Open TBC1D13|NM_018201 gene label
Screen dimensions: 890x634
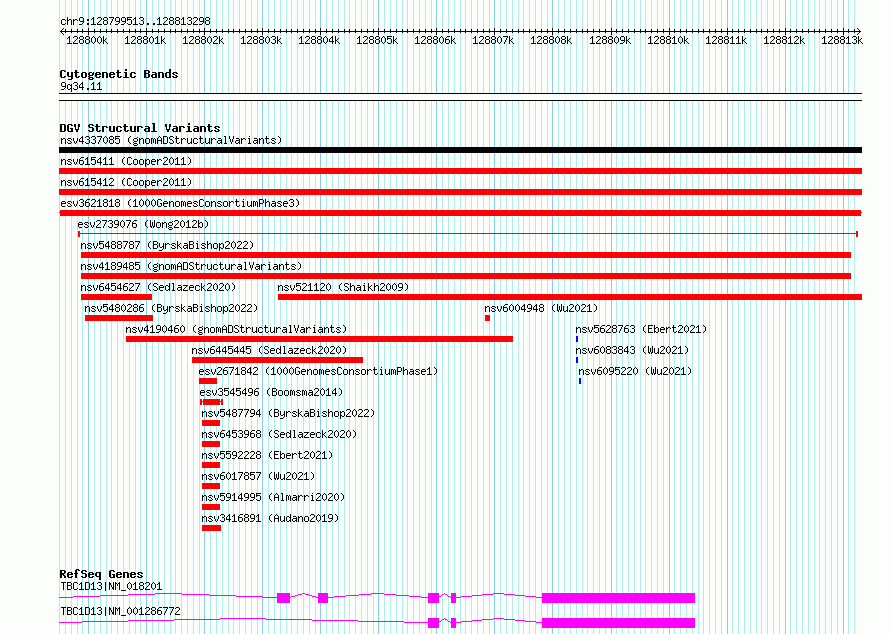pos(111,586)
